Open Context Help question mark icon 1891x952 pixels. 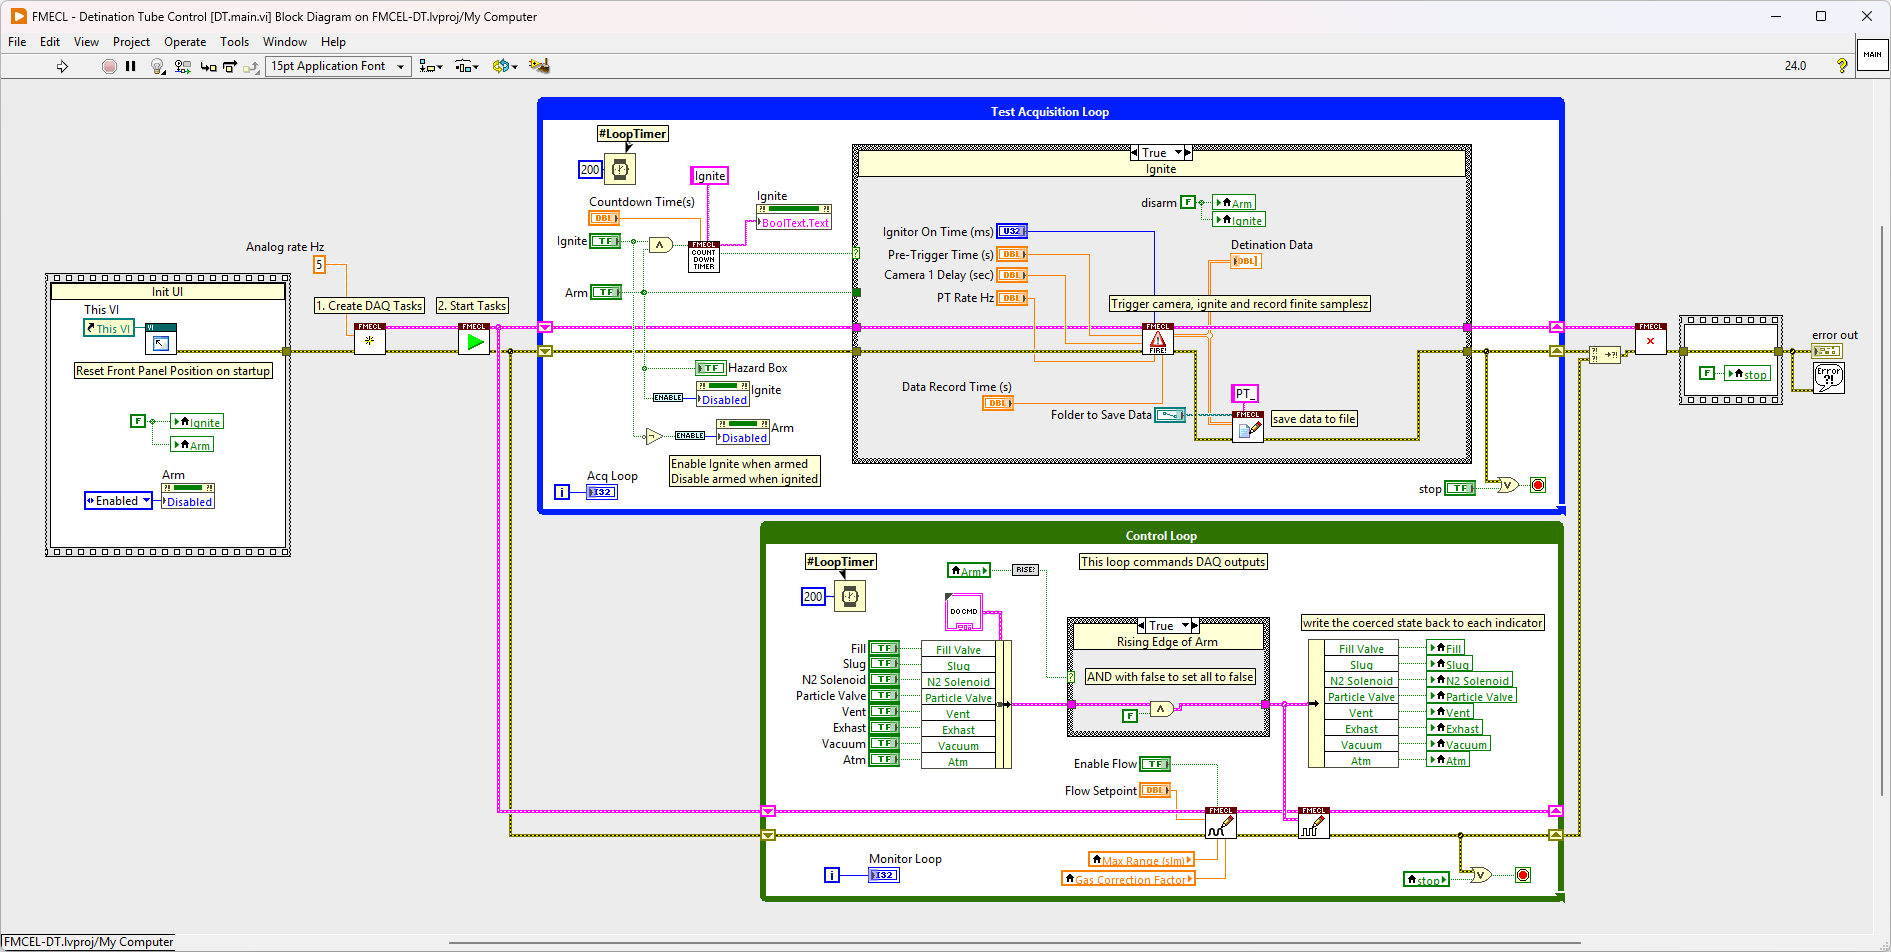[x=1841, y=66]
